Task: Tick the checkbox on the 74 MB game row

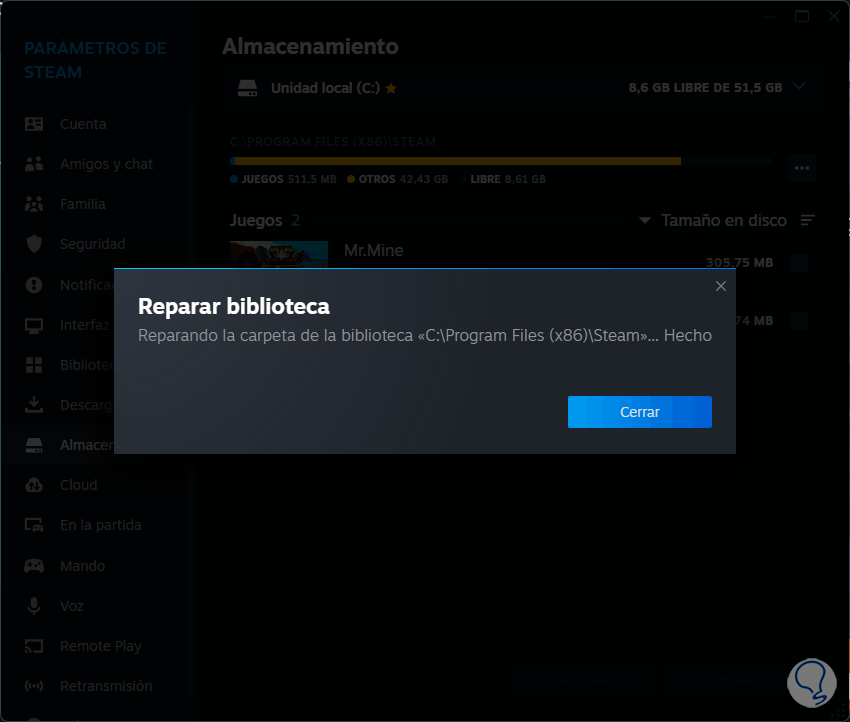Action: (799, 321)
